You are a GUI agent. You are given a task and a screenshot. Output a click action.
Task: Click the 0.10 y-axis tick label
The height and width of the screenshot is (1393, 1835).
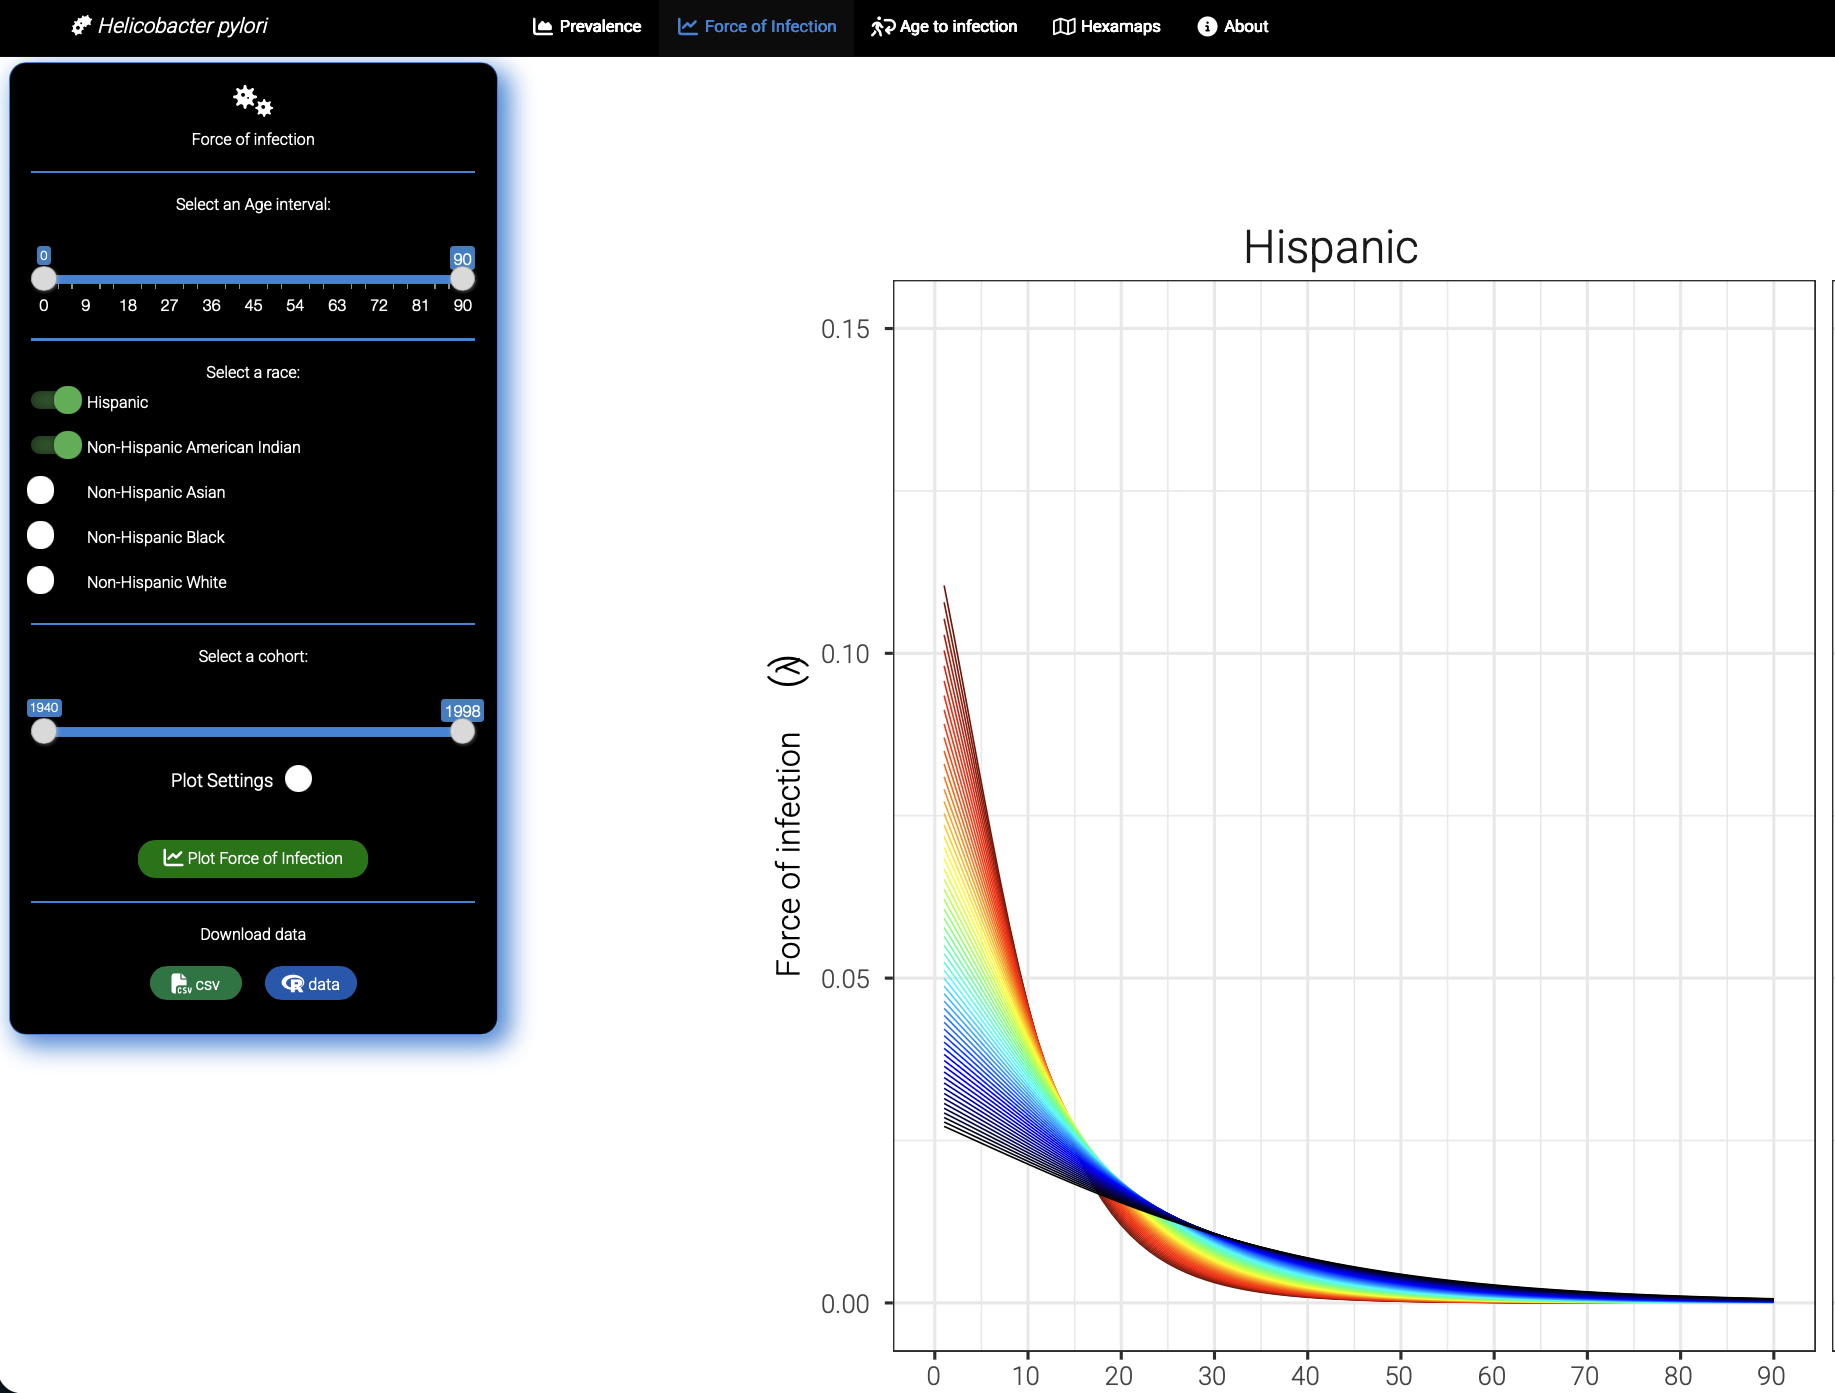pyautogui.click(x=845, y=654)
